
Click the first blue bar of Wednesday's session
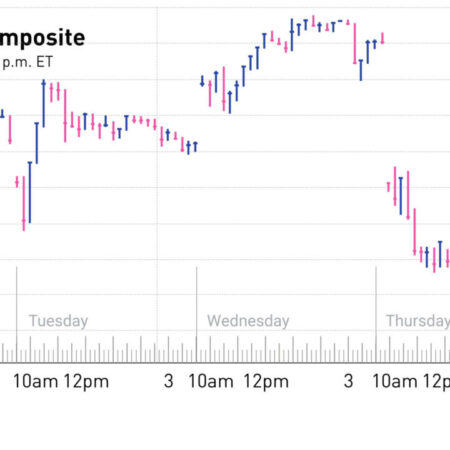pyautogui.click(x=202, y=81)
